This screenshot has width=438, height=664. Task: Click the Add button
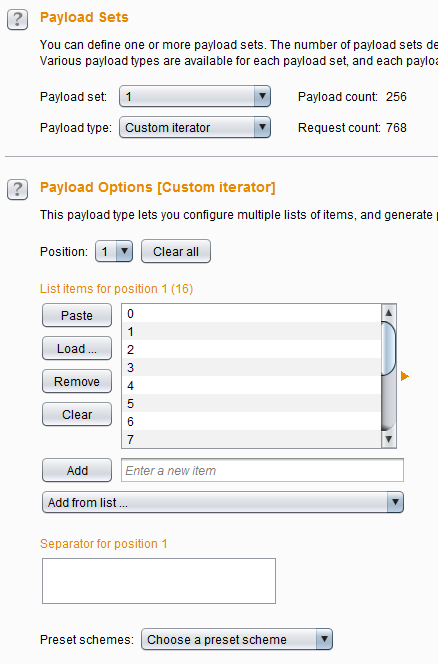[x=77, y=470]
